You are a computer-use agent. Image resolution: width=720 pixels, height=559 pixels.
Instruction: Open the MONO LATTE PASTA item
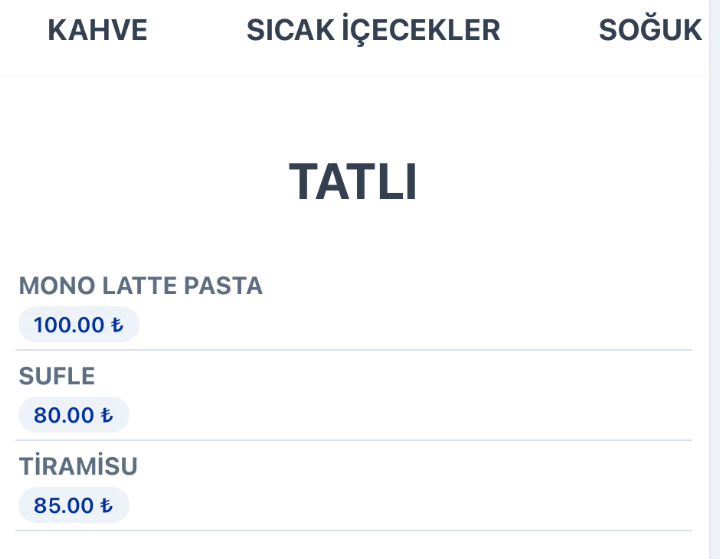pos(141,286)
